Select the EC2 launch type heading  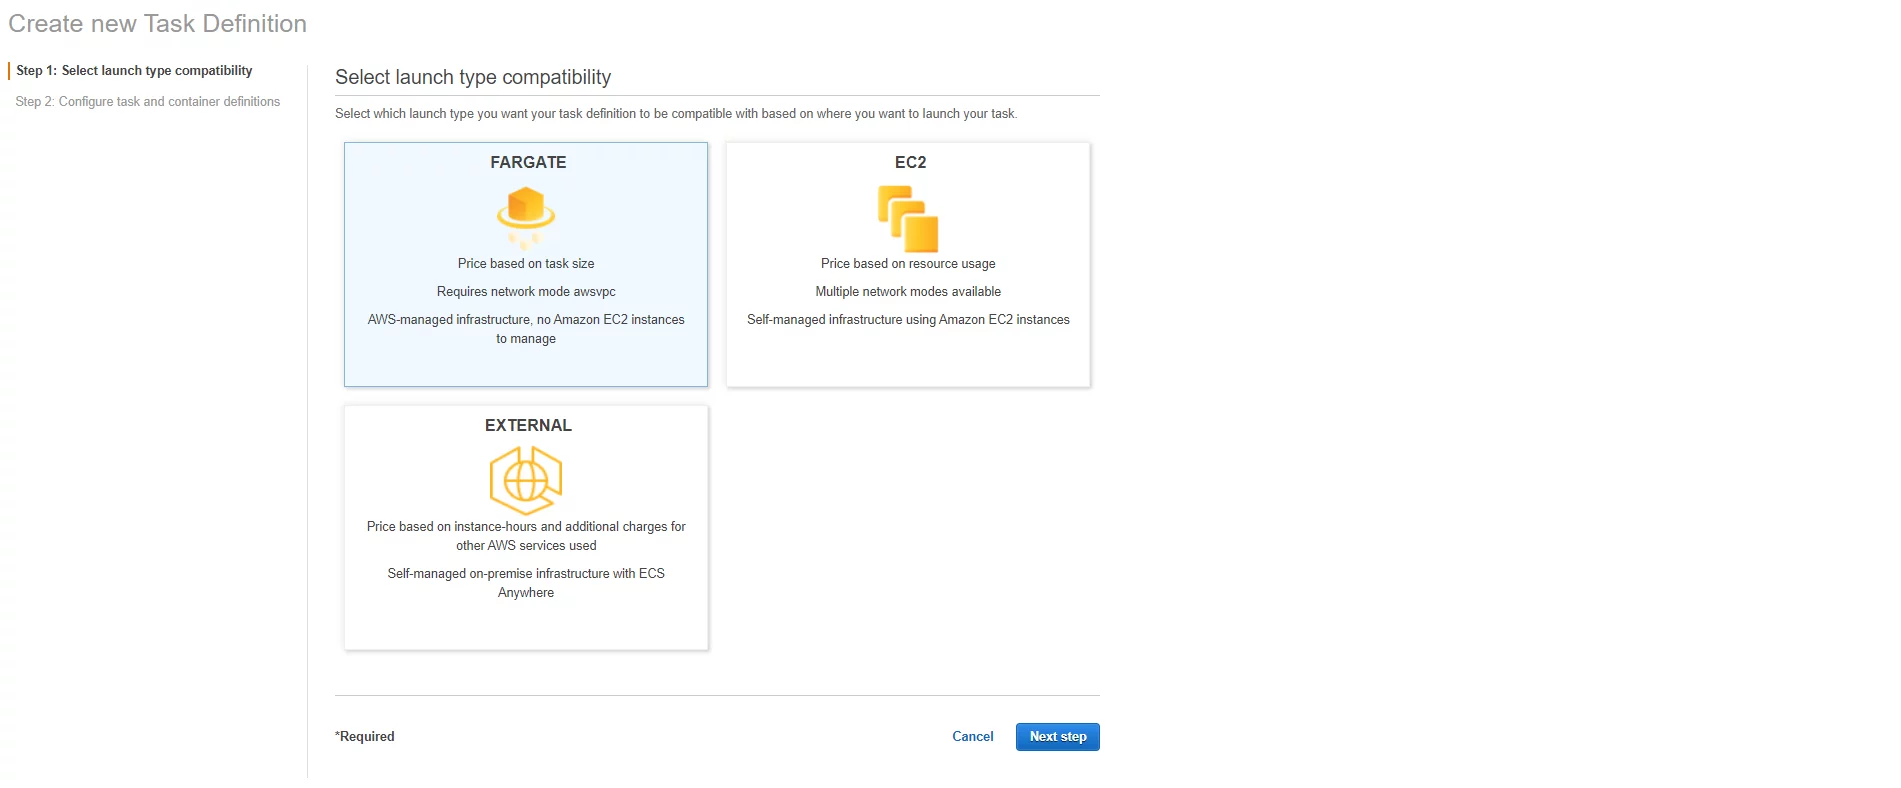click(x=910, y=162)
